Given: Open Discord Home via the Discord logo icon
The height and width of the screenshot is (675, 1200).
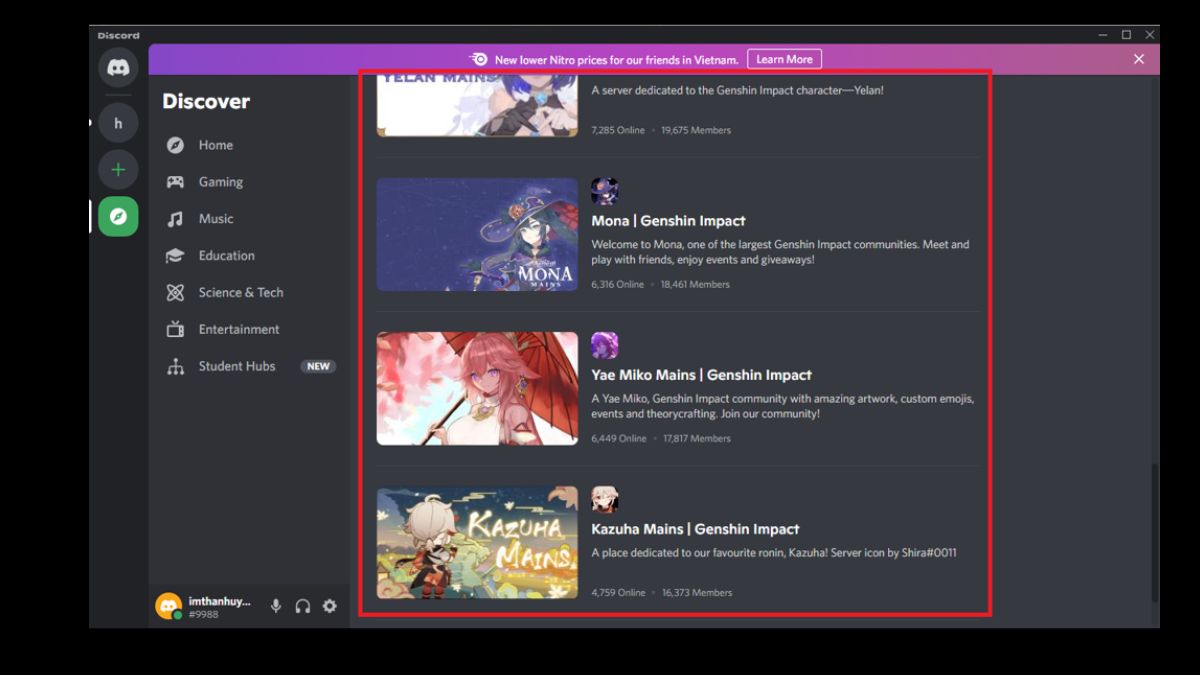Looking at the screenshot, I should point(118,68).
